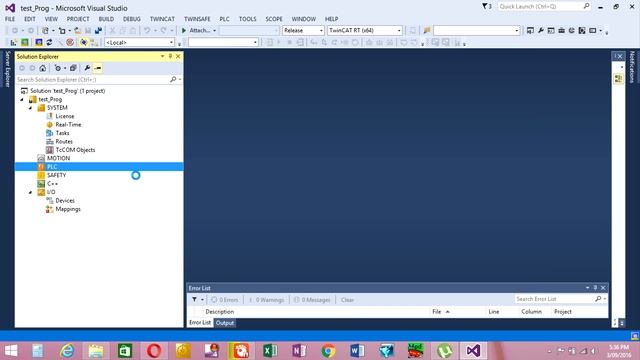
Task: Click the Find in Files folder icon
Action: pyautogui.click(x=427, y=31)
